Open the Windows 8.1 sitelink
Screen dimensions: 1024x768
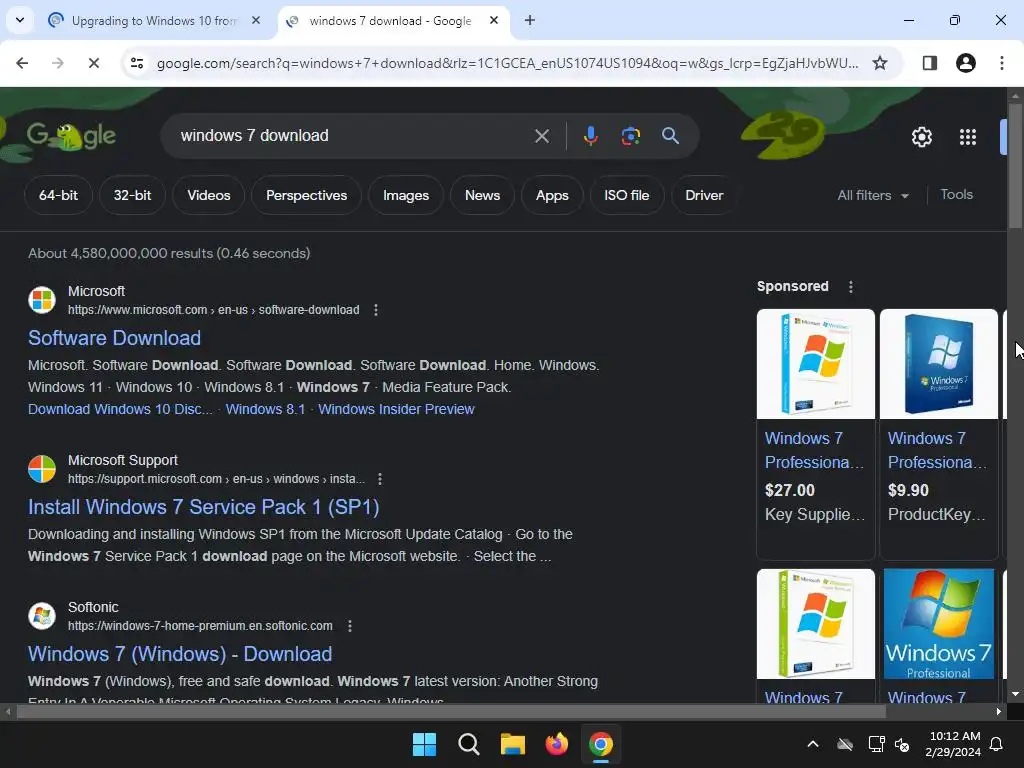(265, 409)
